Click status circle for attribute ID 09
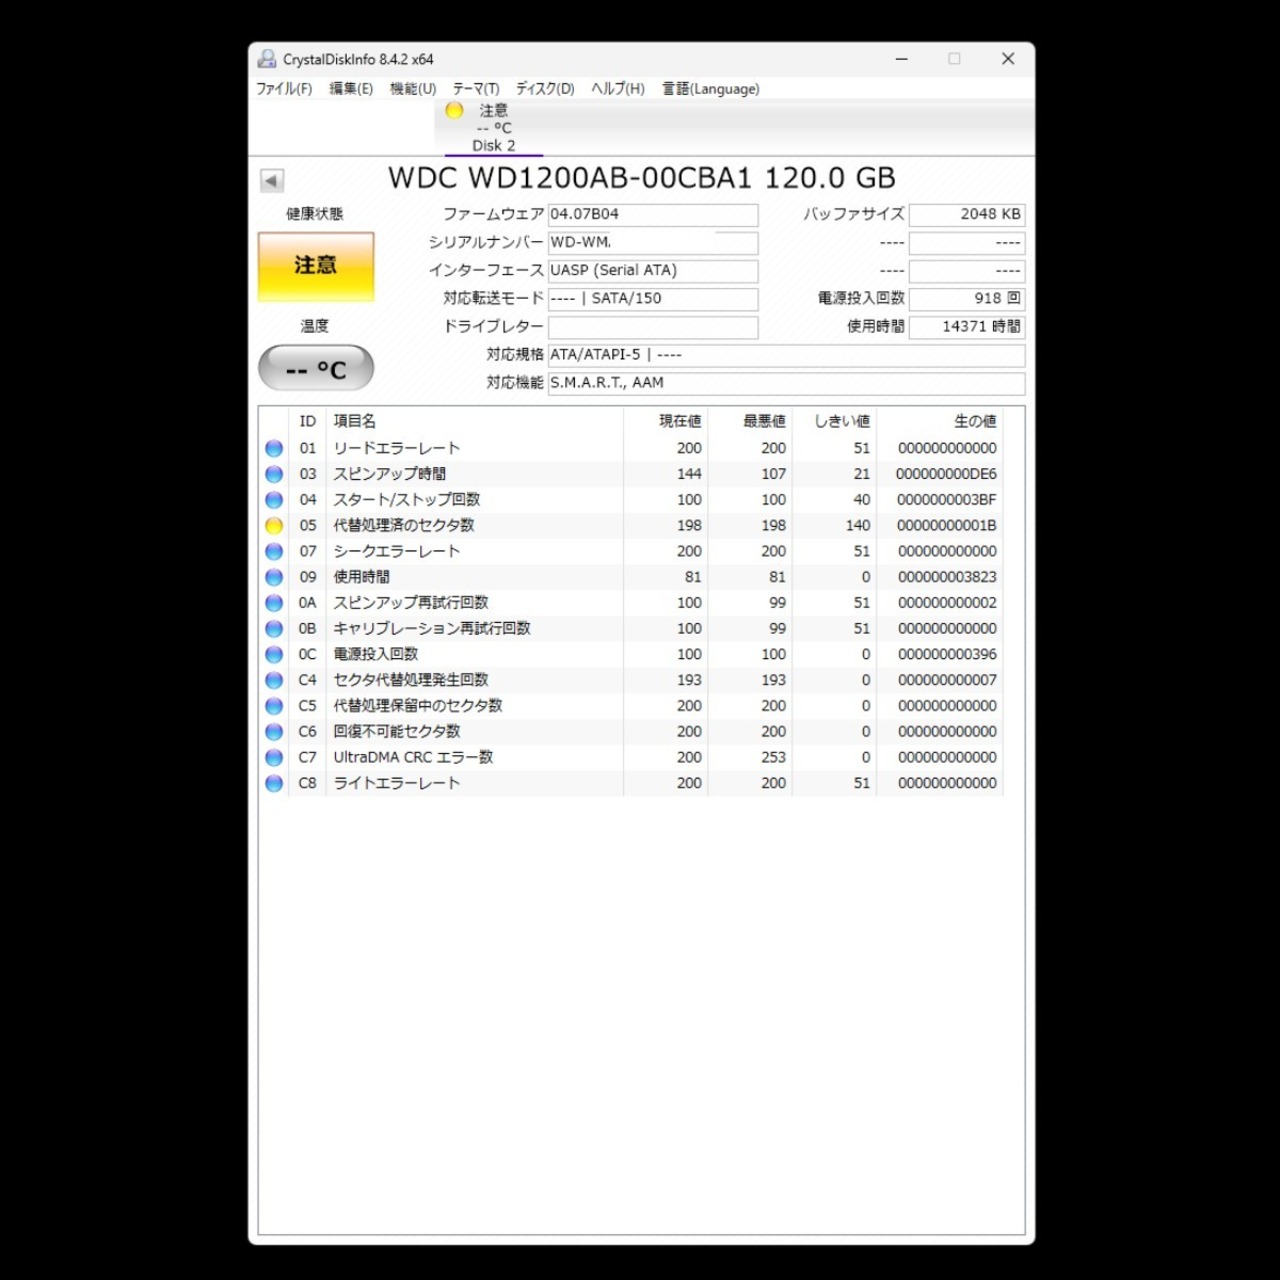Viewport: 1280px width, 1280px height. [274, 577]
